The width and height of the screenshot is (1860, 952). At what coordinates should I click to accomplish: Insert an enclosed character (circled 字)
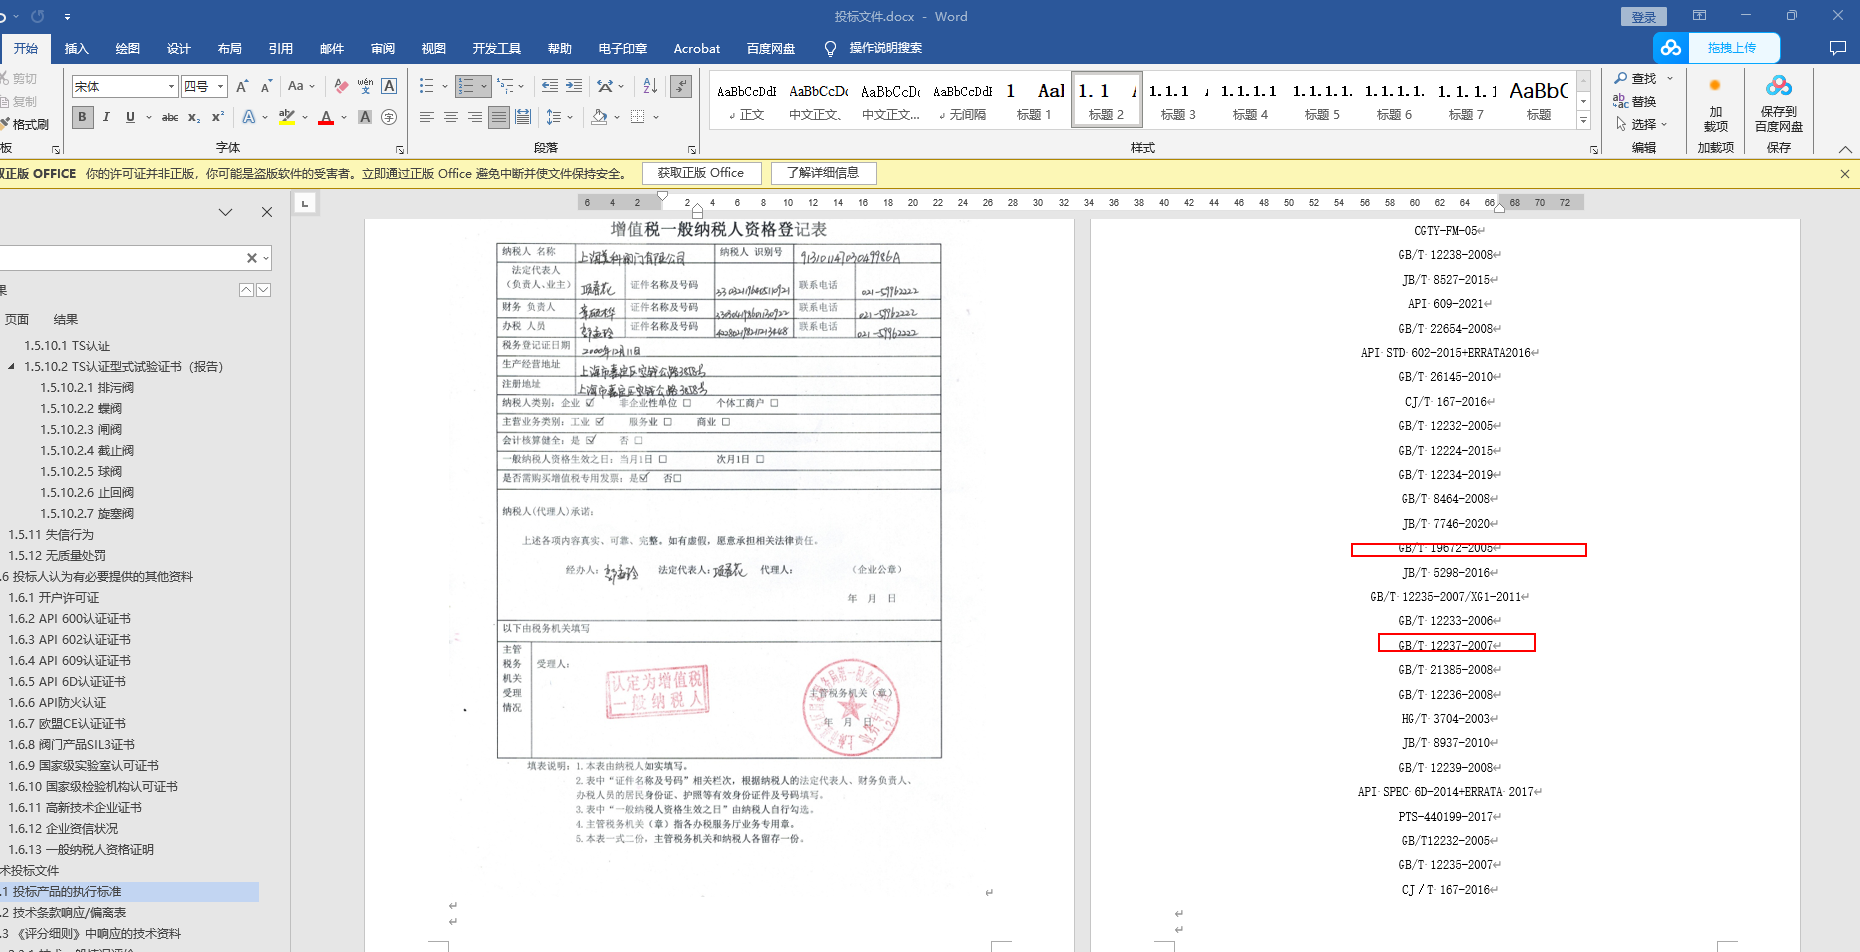click(x=389, y=117)
